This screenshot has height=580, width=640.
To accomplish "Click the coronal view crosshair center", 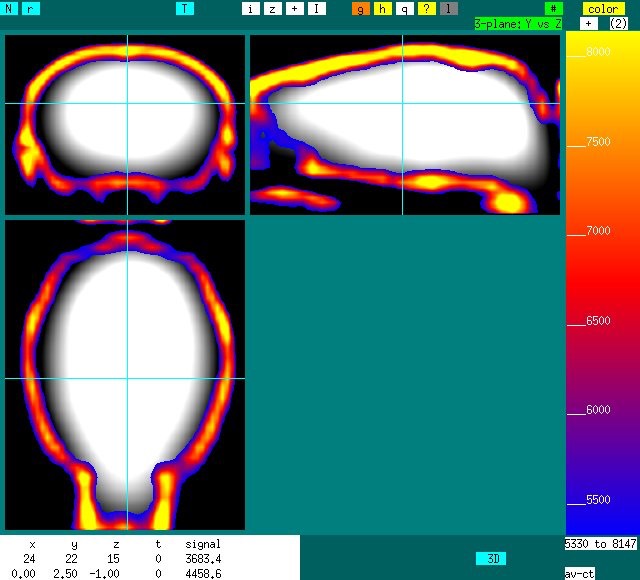I will [x=127, y=103].
